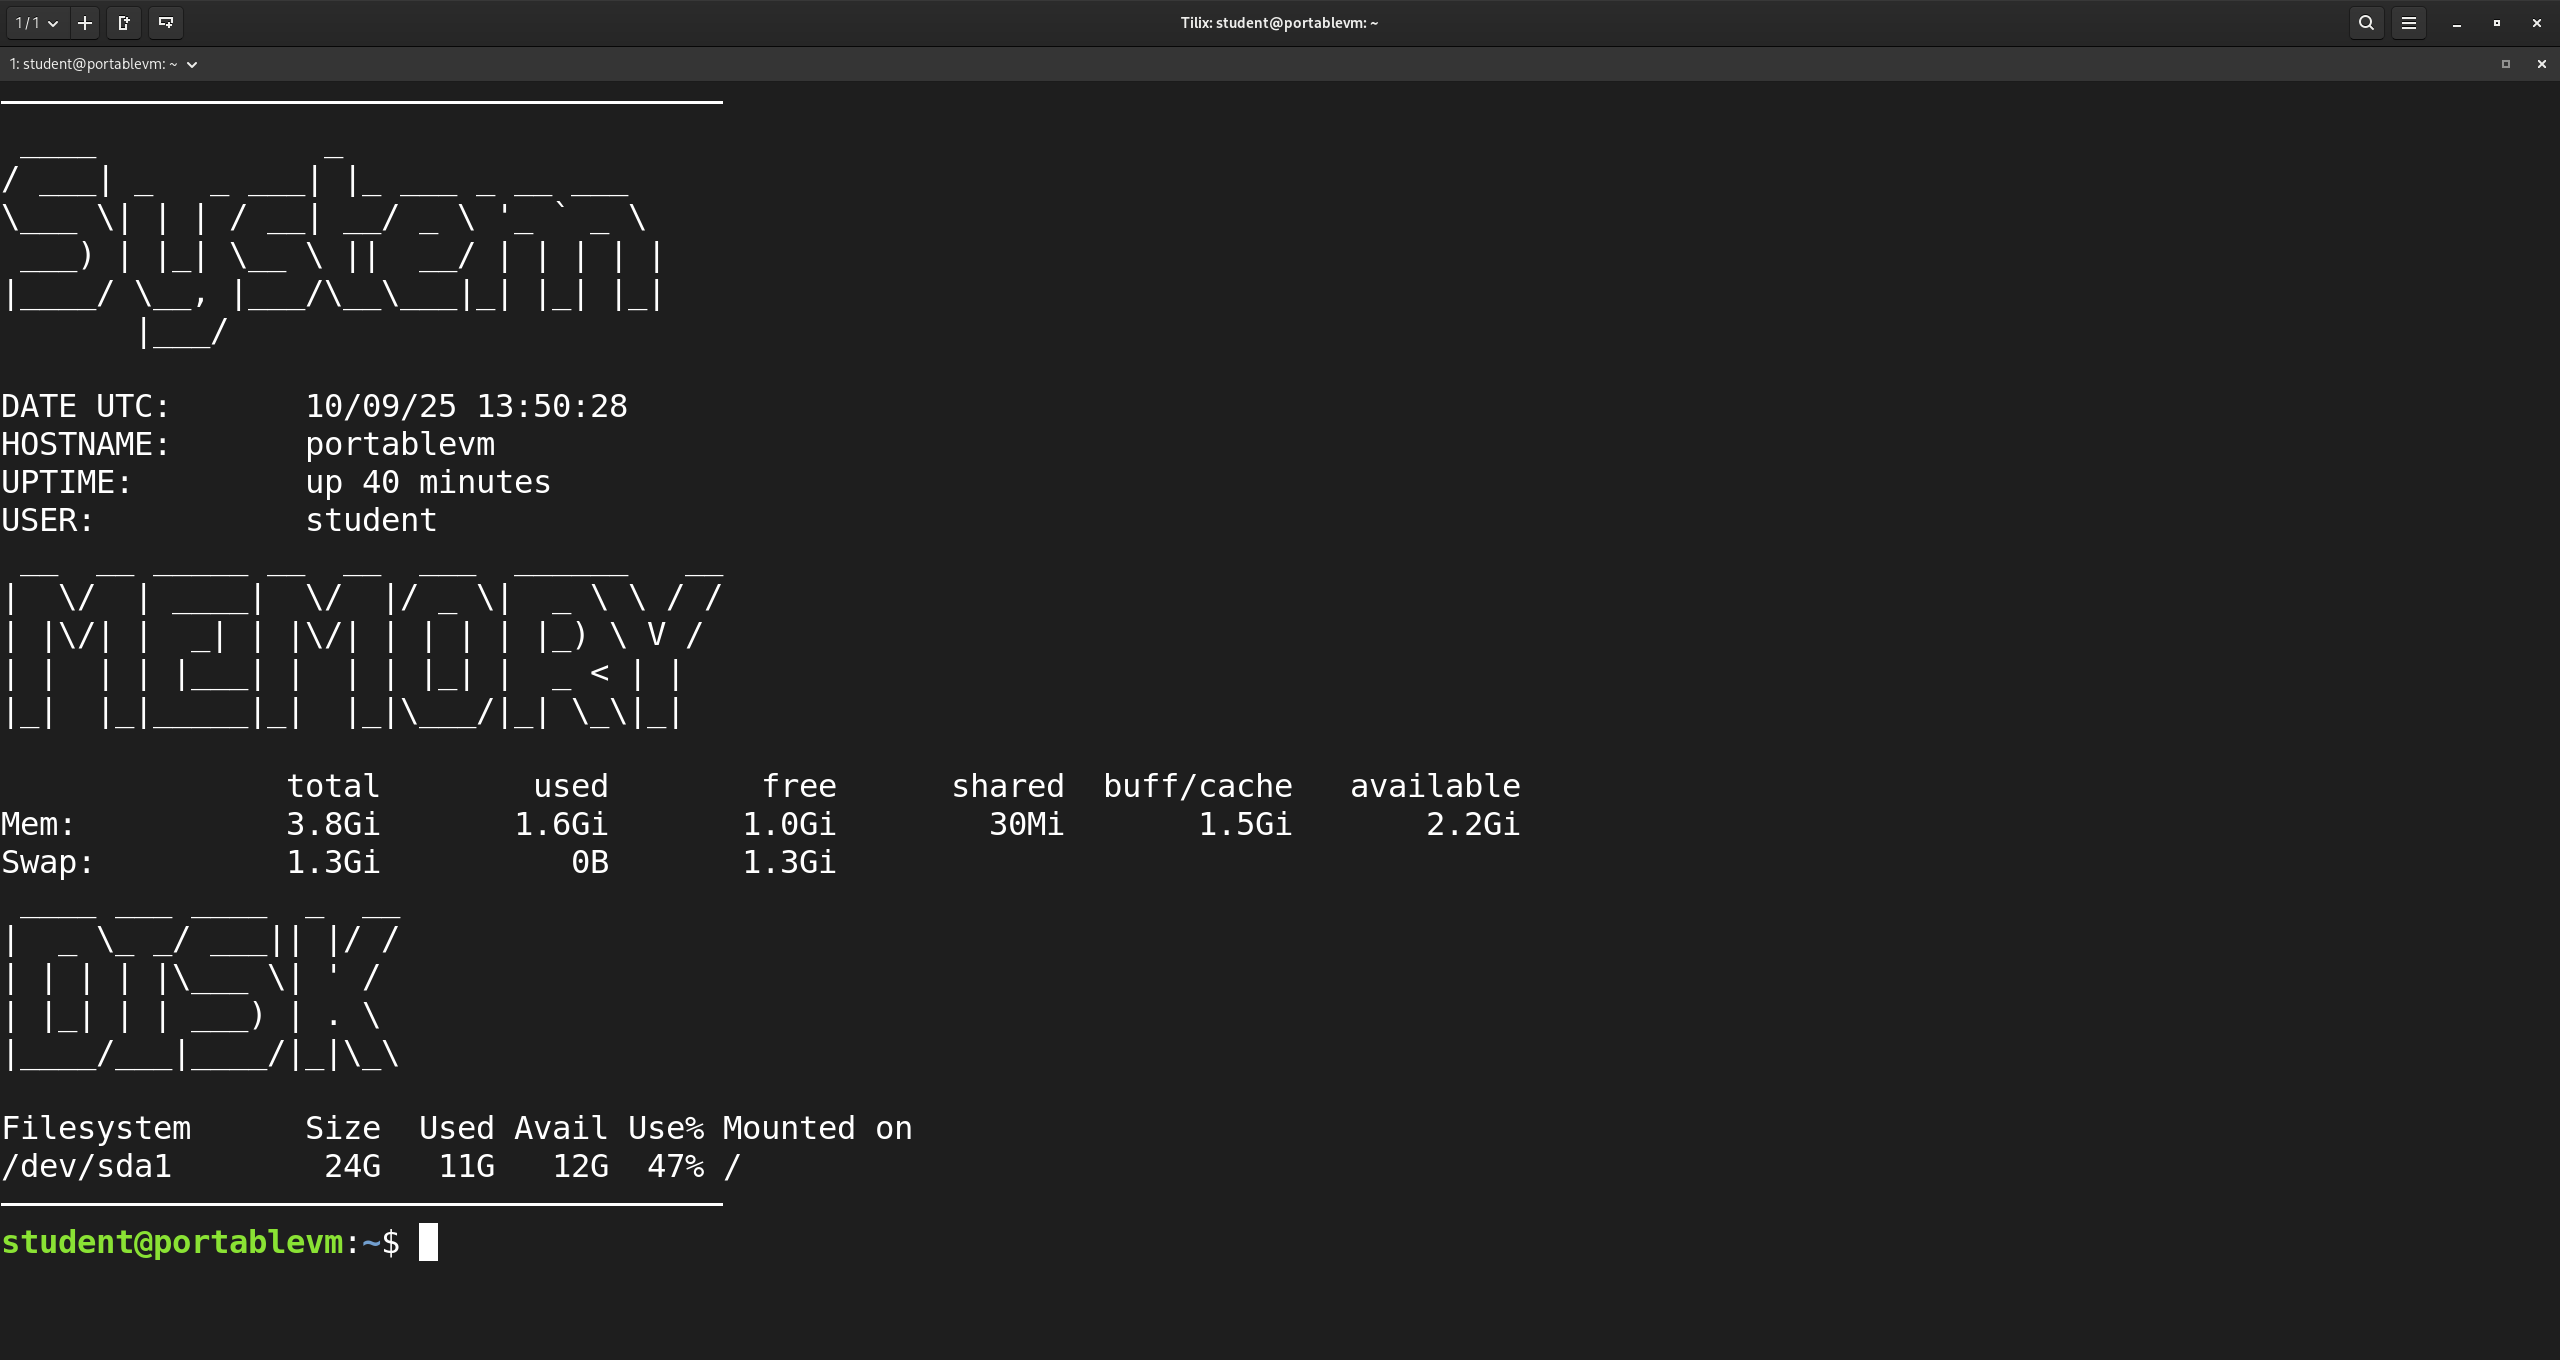Click the 'available' memory column header

pos(1435,786)
